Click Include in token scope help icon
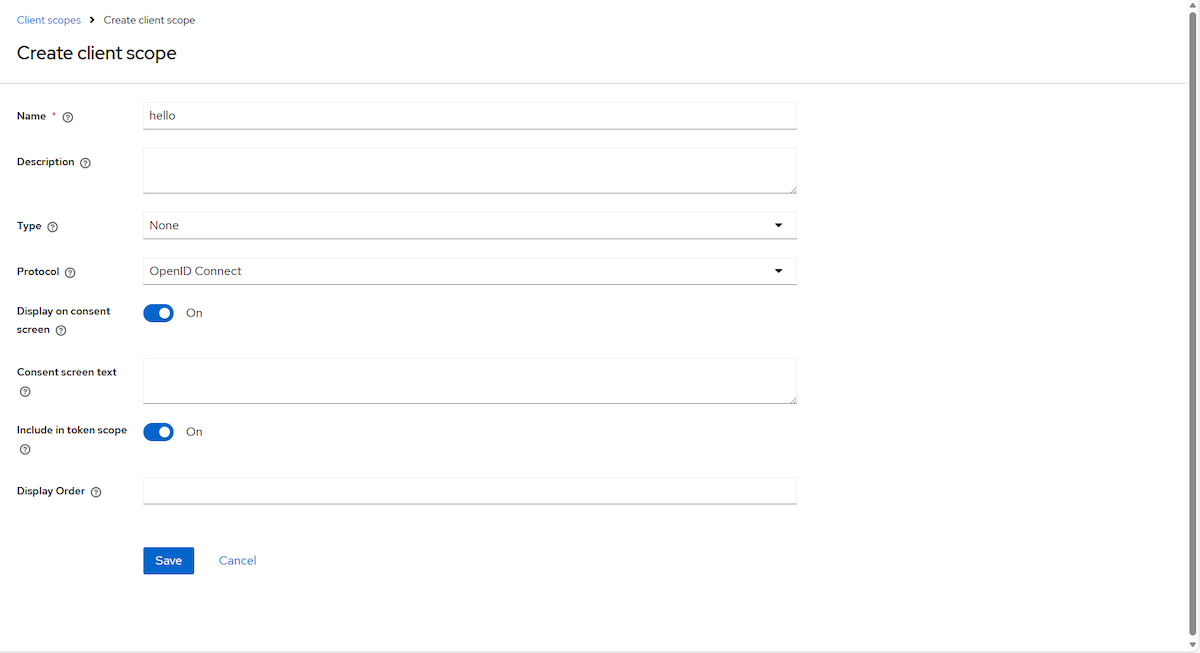The height and width of the screenshot is (653, 1200). tap(25, 449)
